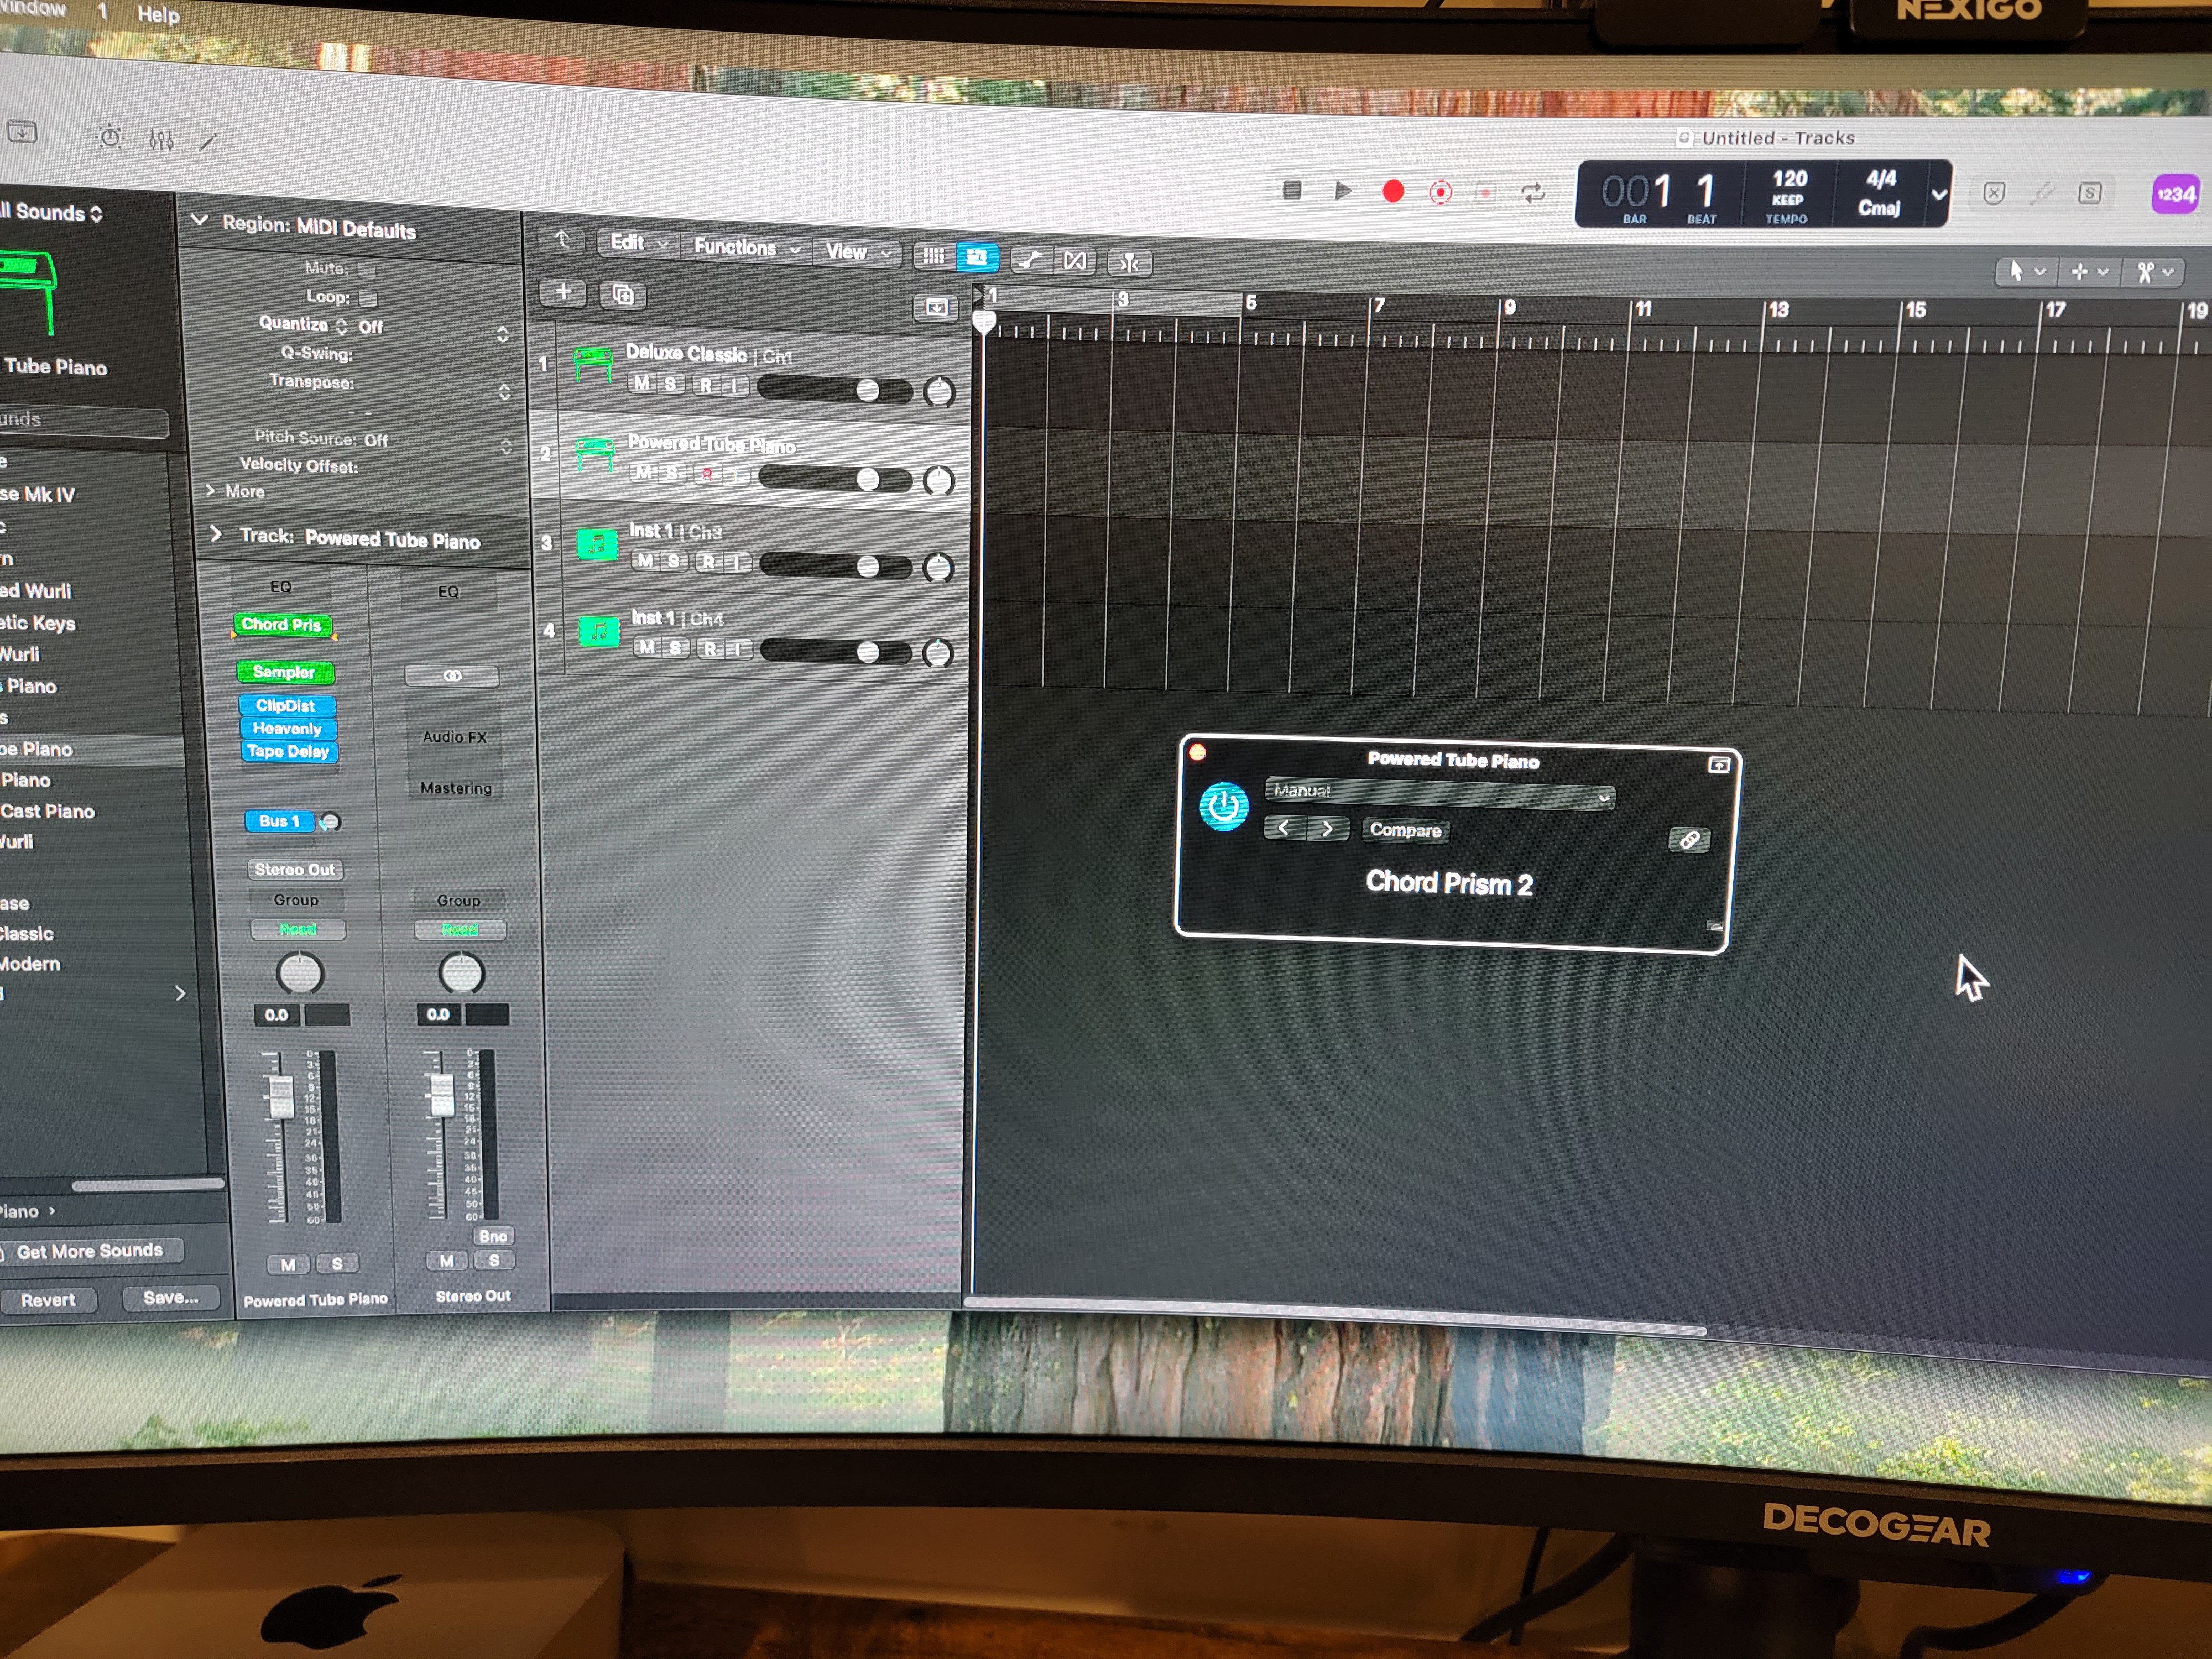Open the Mixer from the toolbar icon
Screen dimensions: 2212x1659
click(x=161, y=140)
